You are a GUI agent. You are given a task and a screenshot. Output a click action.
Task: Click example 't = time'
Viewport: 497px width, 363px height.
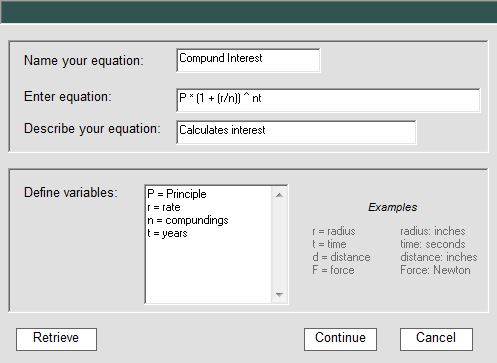[329, 244]
